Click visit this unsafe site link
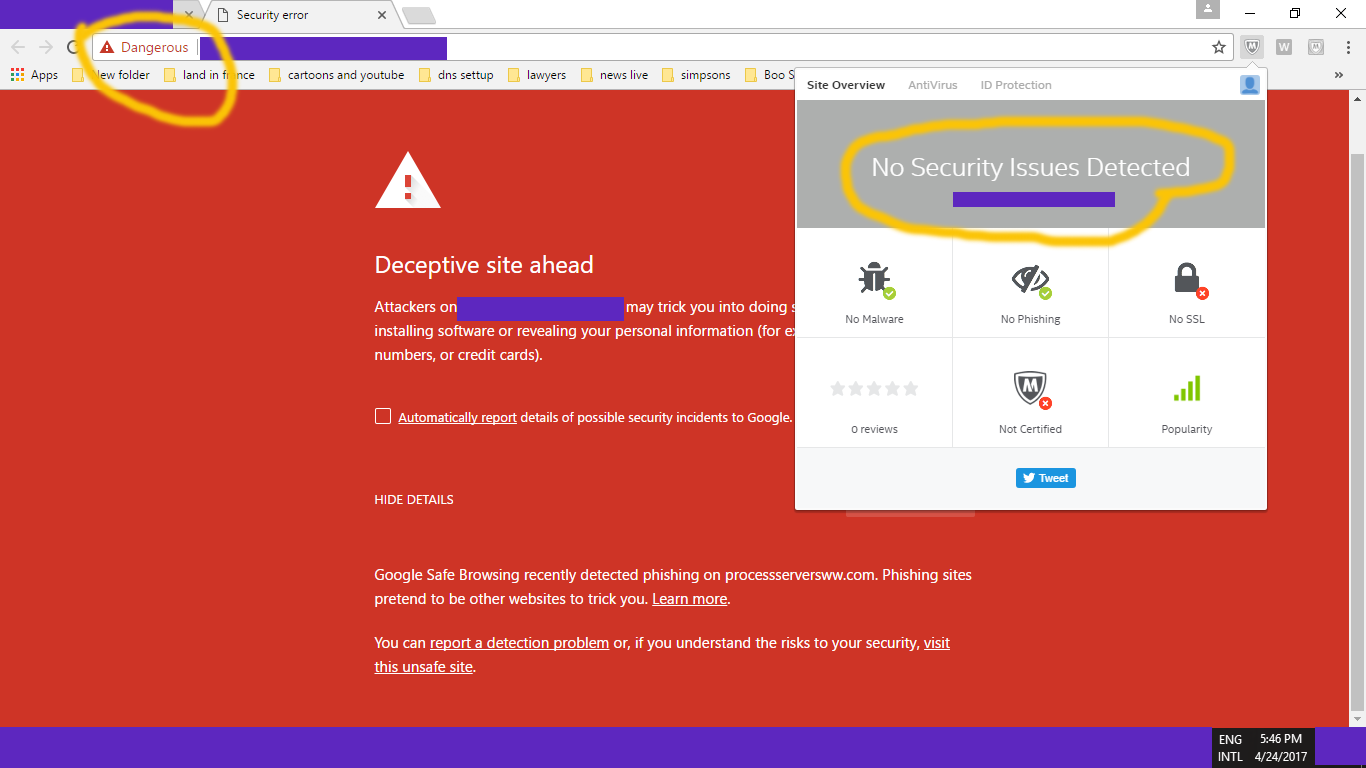This screenshot has height=768, width=1366. [x=662, y=655]
